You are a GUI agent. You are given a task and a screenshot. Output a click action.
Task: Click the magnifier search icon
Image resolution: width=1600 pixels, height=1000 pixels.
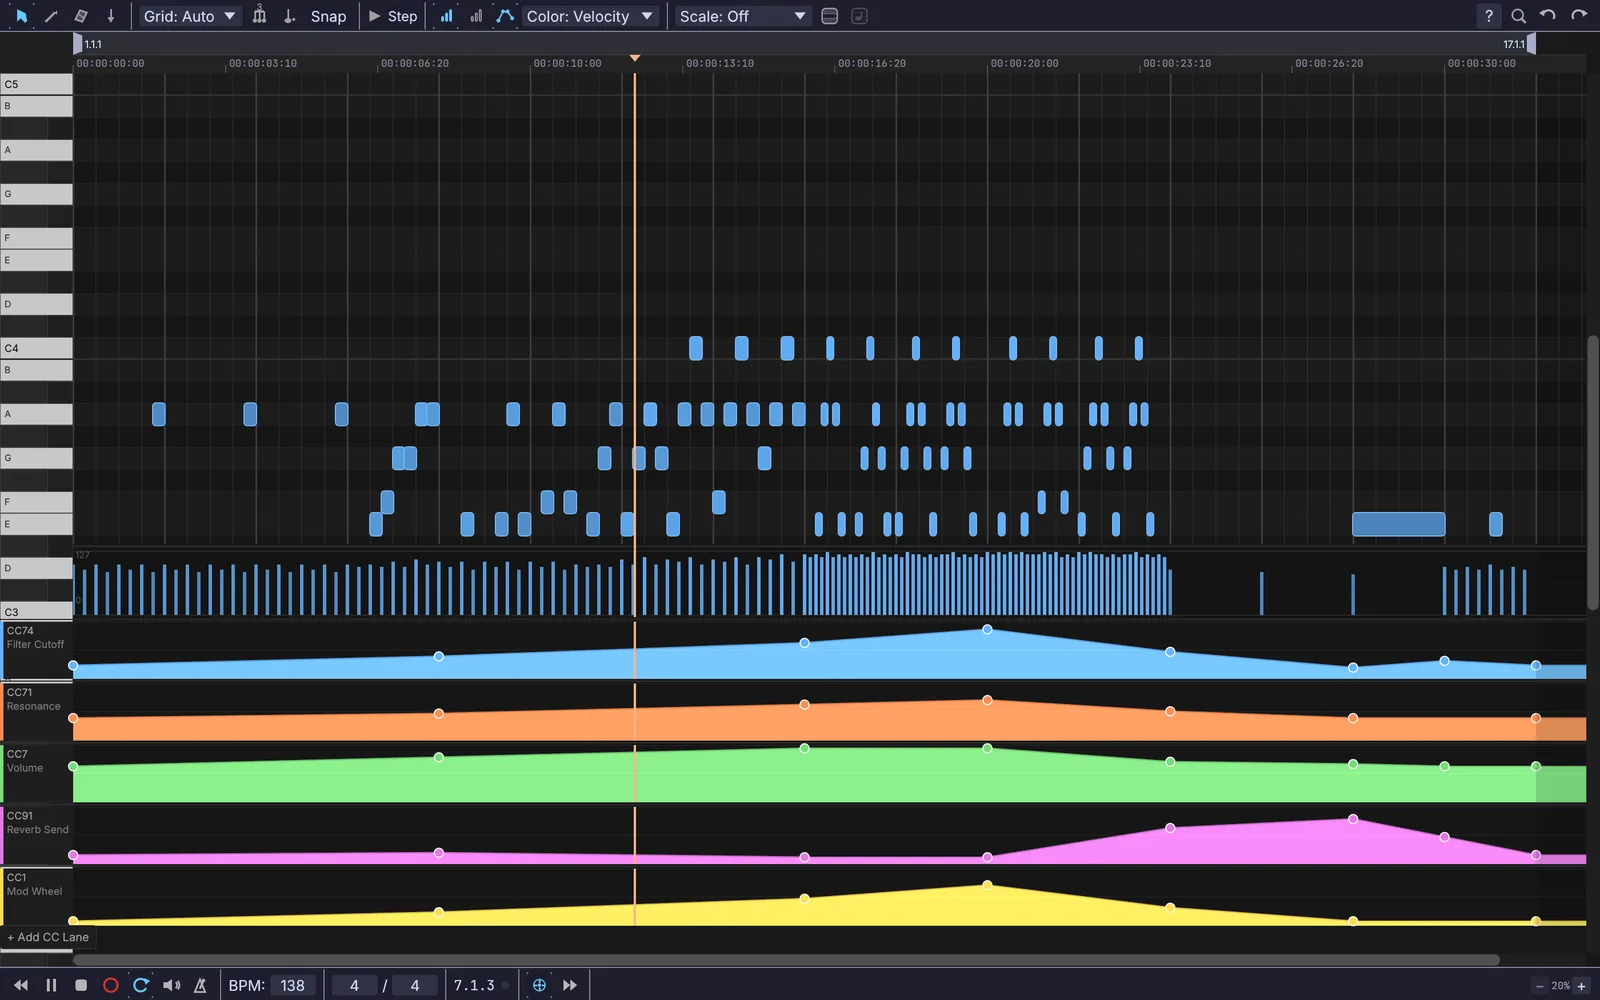click(x=1518, y=16)
